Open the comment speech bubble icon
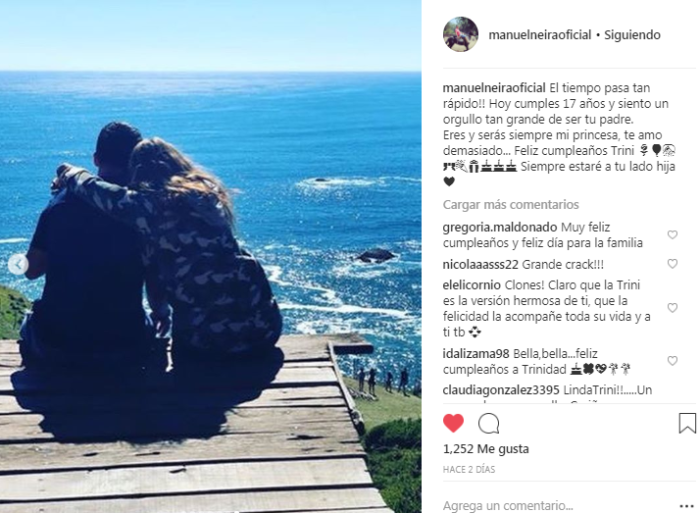The height and width of the screenshot is (513, 700). 488,423
